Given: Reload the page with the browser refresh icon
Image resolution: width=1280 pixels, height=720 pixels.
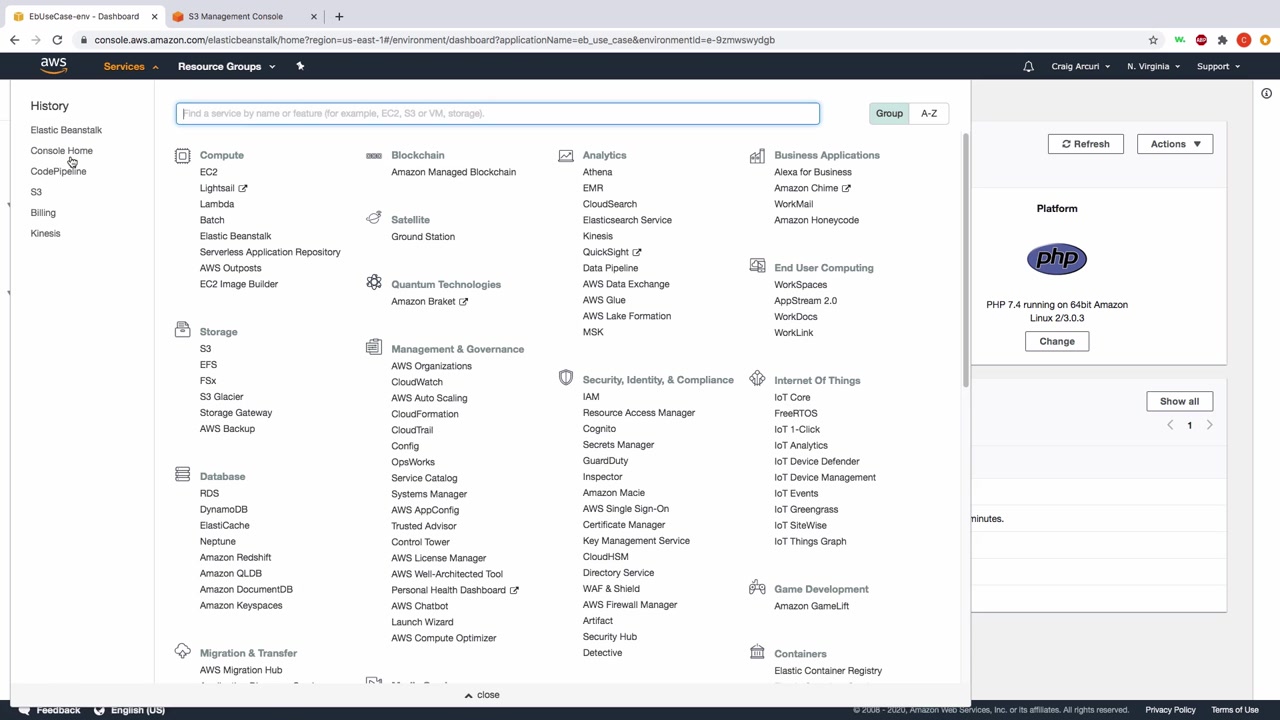Looking at the screenshot, I should coord(57,40).
